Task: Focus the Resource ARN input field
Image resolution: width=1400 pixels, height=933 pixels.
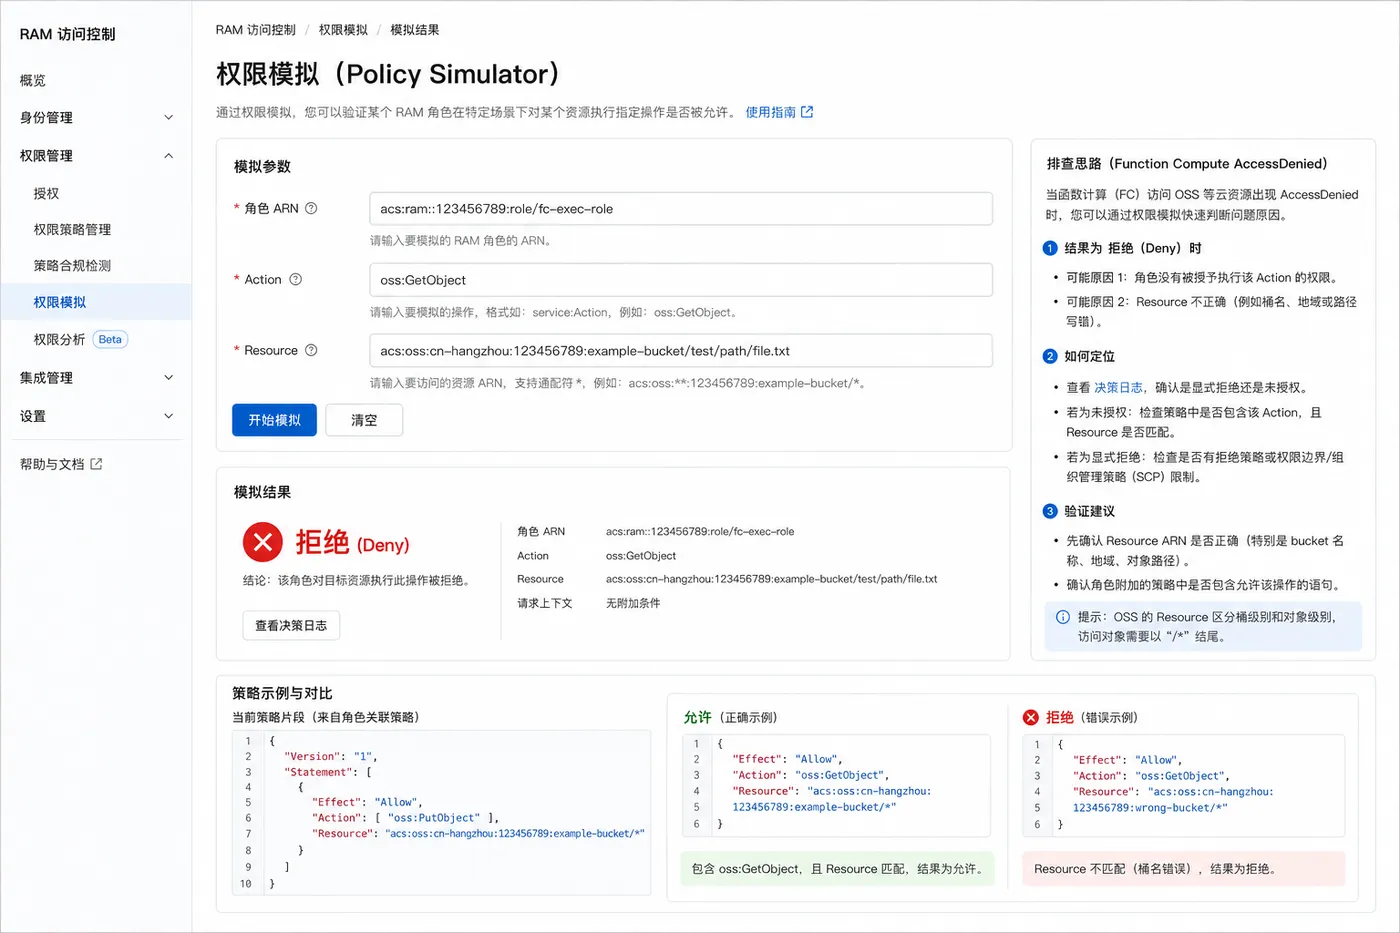Action: pyautogui.click(x=681, y=350)
